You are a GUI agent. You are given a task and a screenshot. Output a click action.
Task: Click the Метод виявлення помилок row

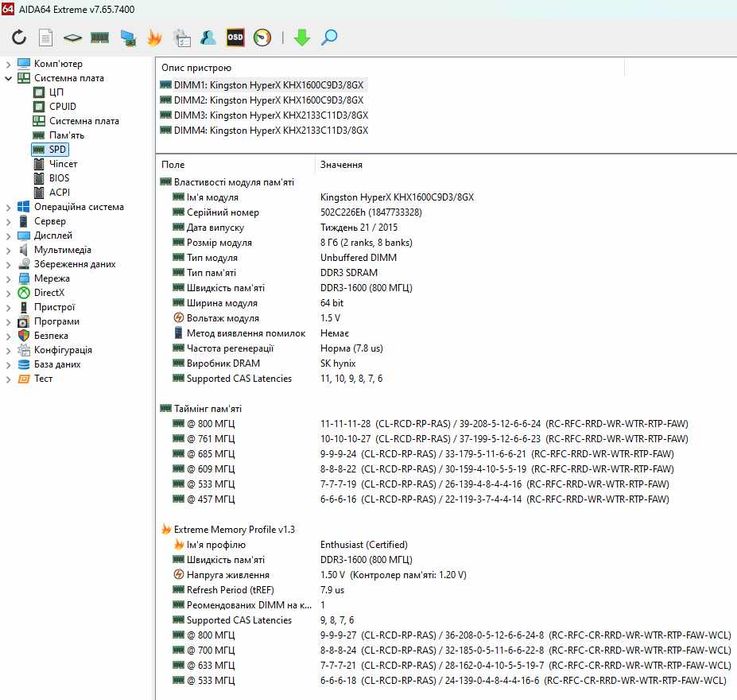coord(261,333)
